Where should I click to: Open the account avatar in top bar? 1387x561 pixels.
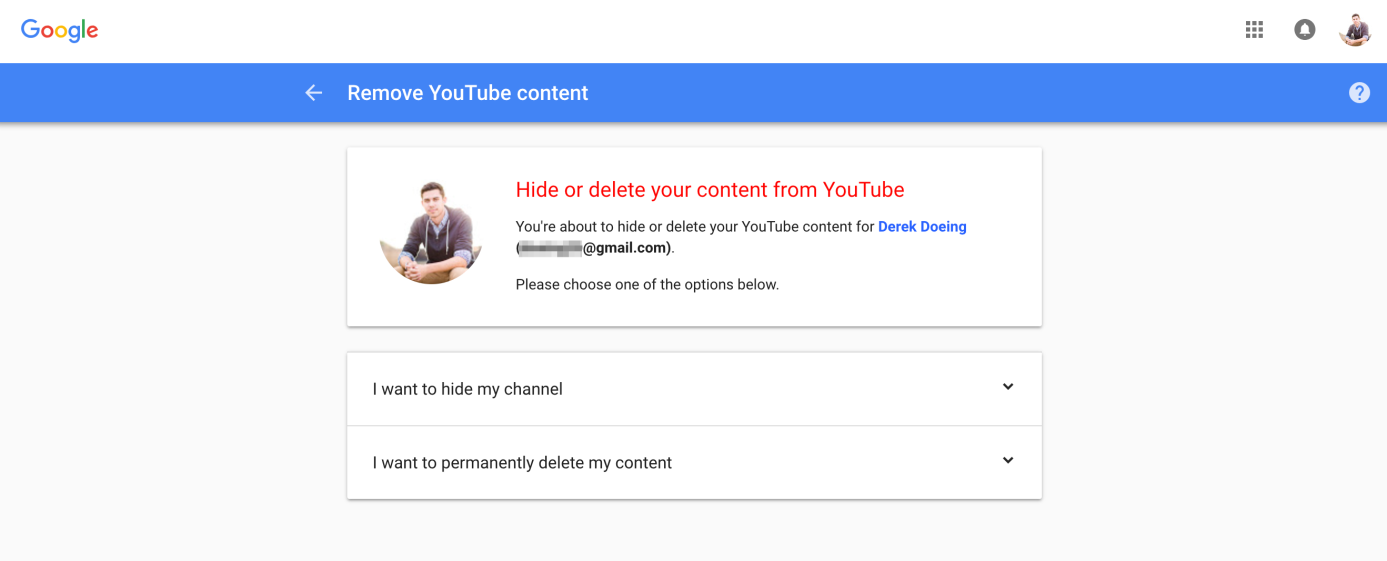click(1355, 30)
